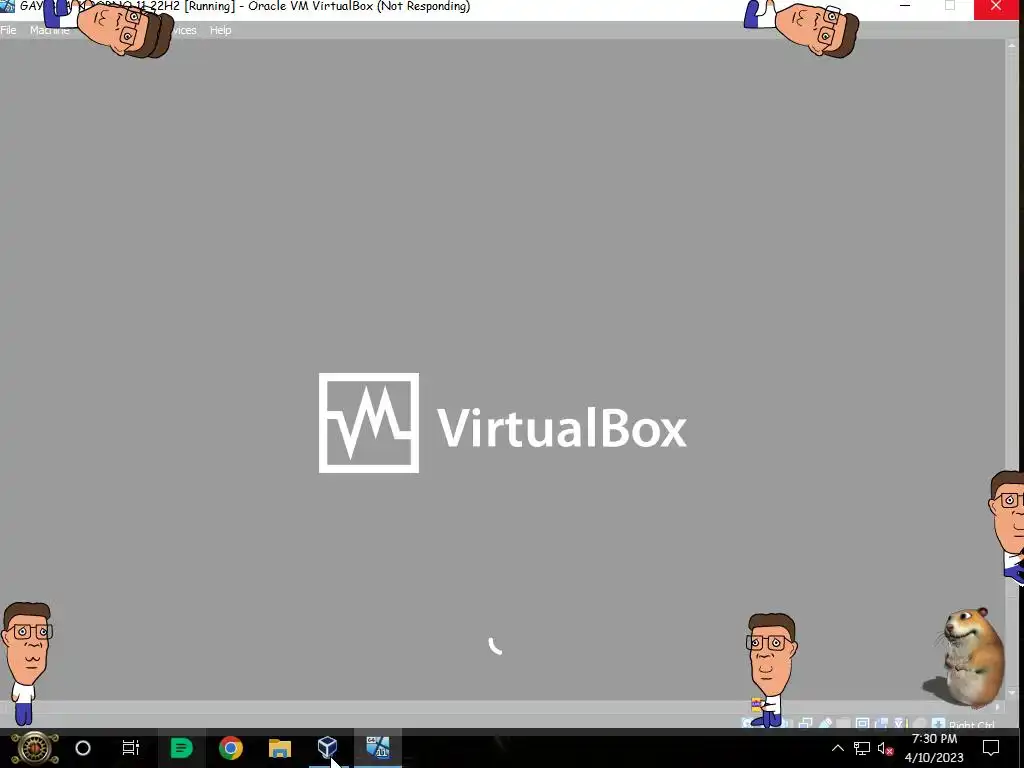Open the green chat app on taskbar

point(181,748)
